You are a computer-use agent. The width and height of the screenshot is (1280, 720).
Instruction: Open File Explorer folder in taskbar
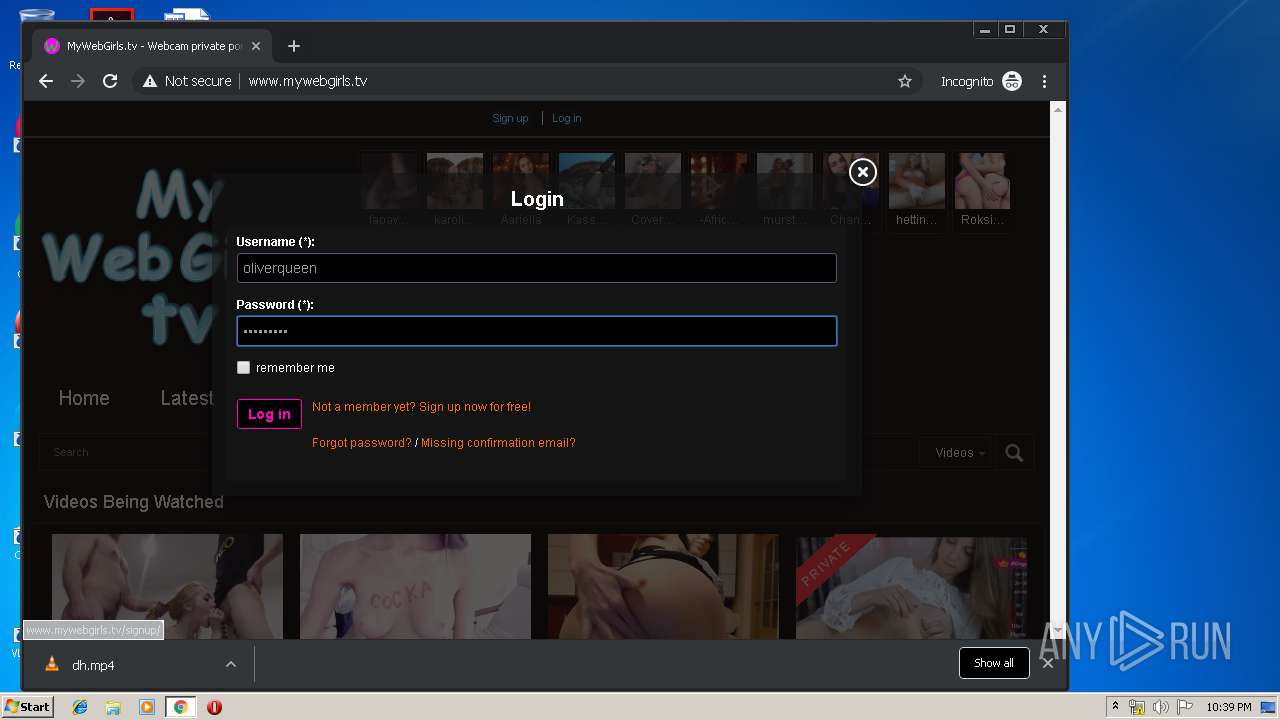(113, 707)
